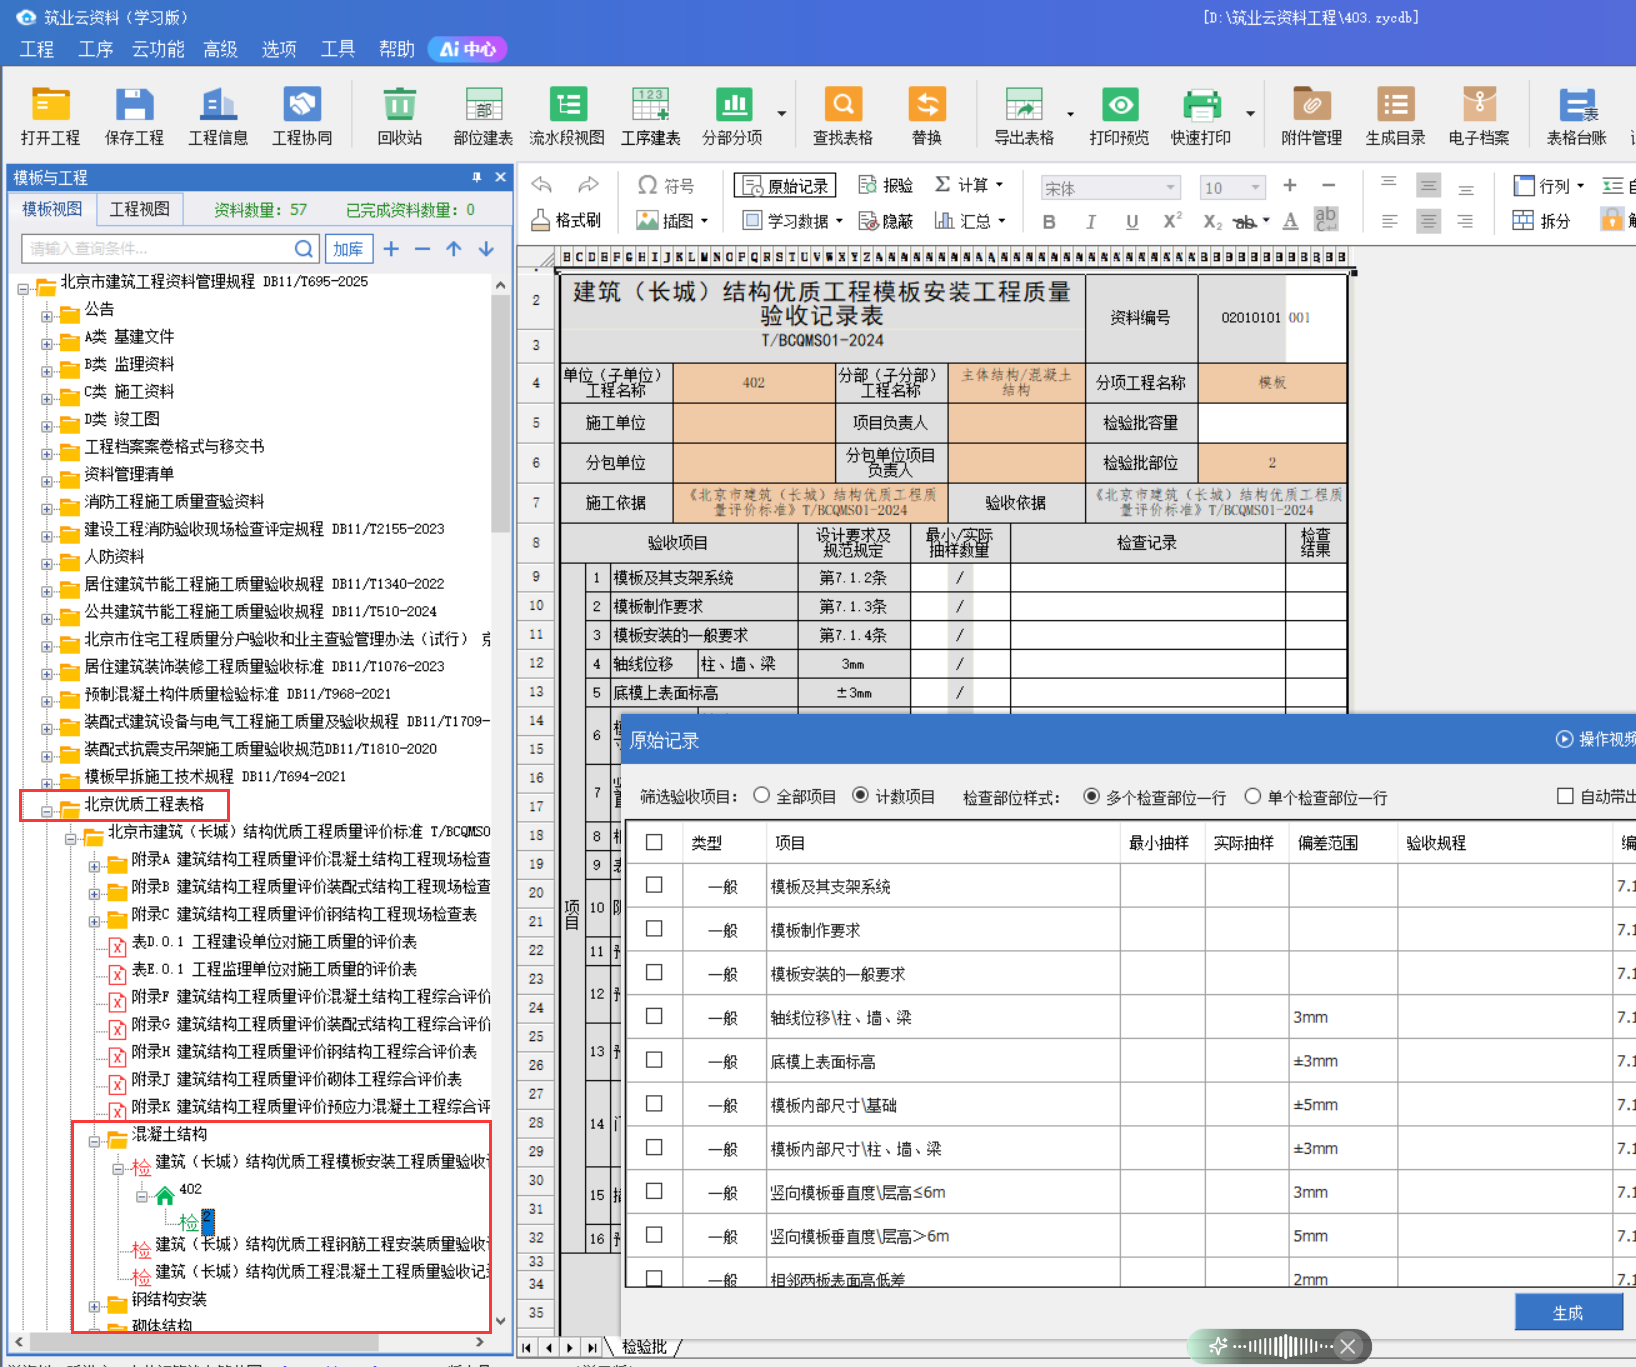Open the font size dropdown

pos(1255,188)
